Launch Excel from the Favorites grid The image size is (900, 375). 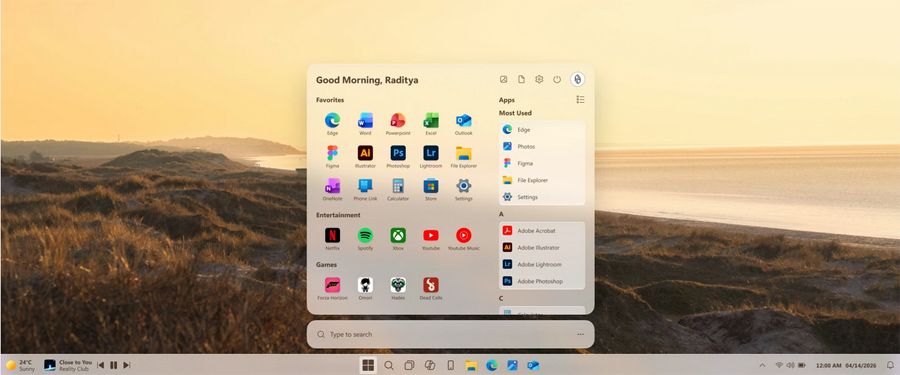430,123
